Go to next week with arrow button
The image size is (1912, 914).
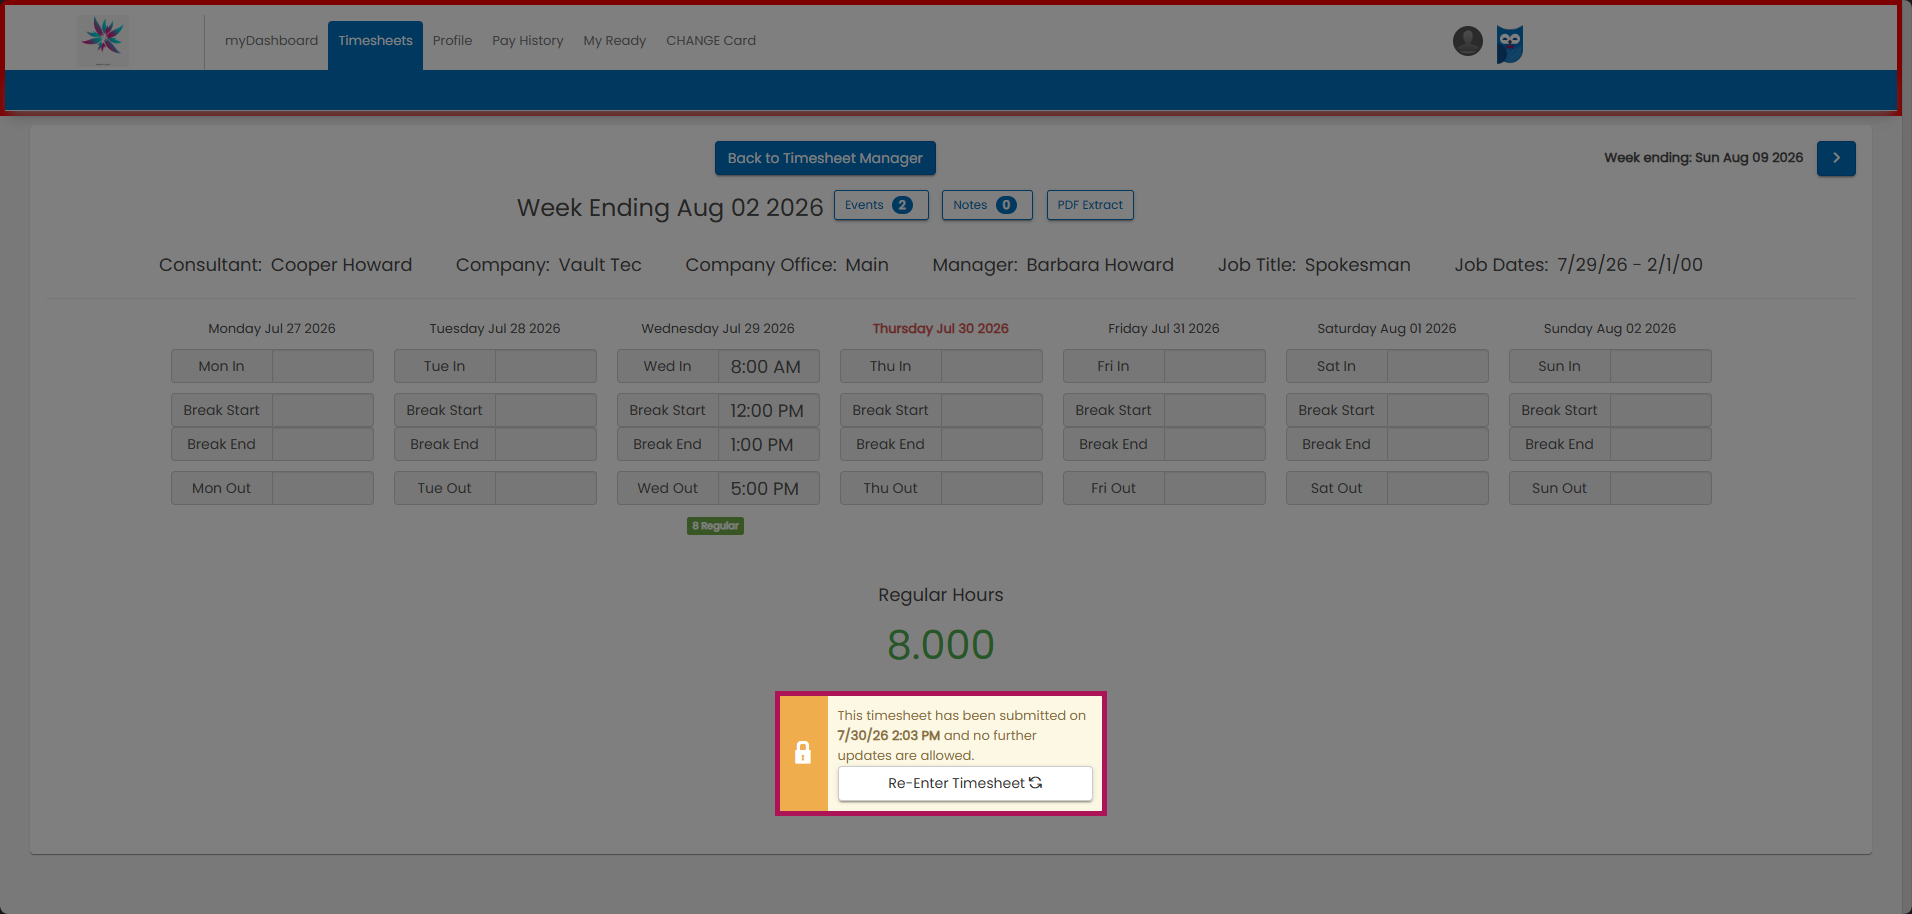[x=1836, y=158]
